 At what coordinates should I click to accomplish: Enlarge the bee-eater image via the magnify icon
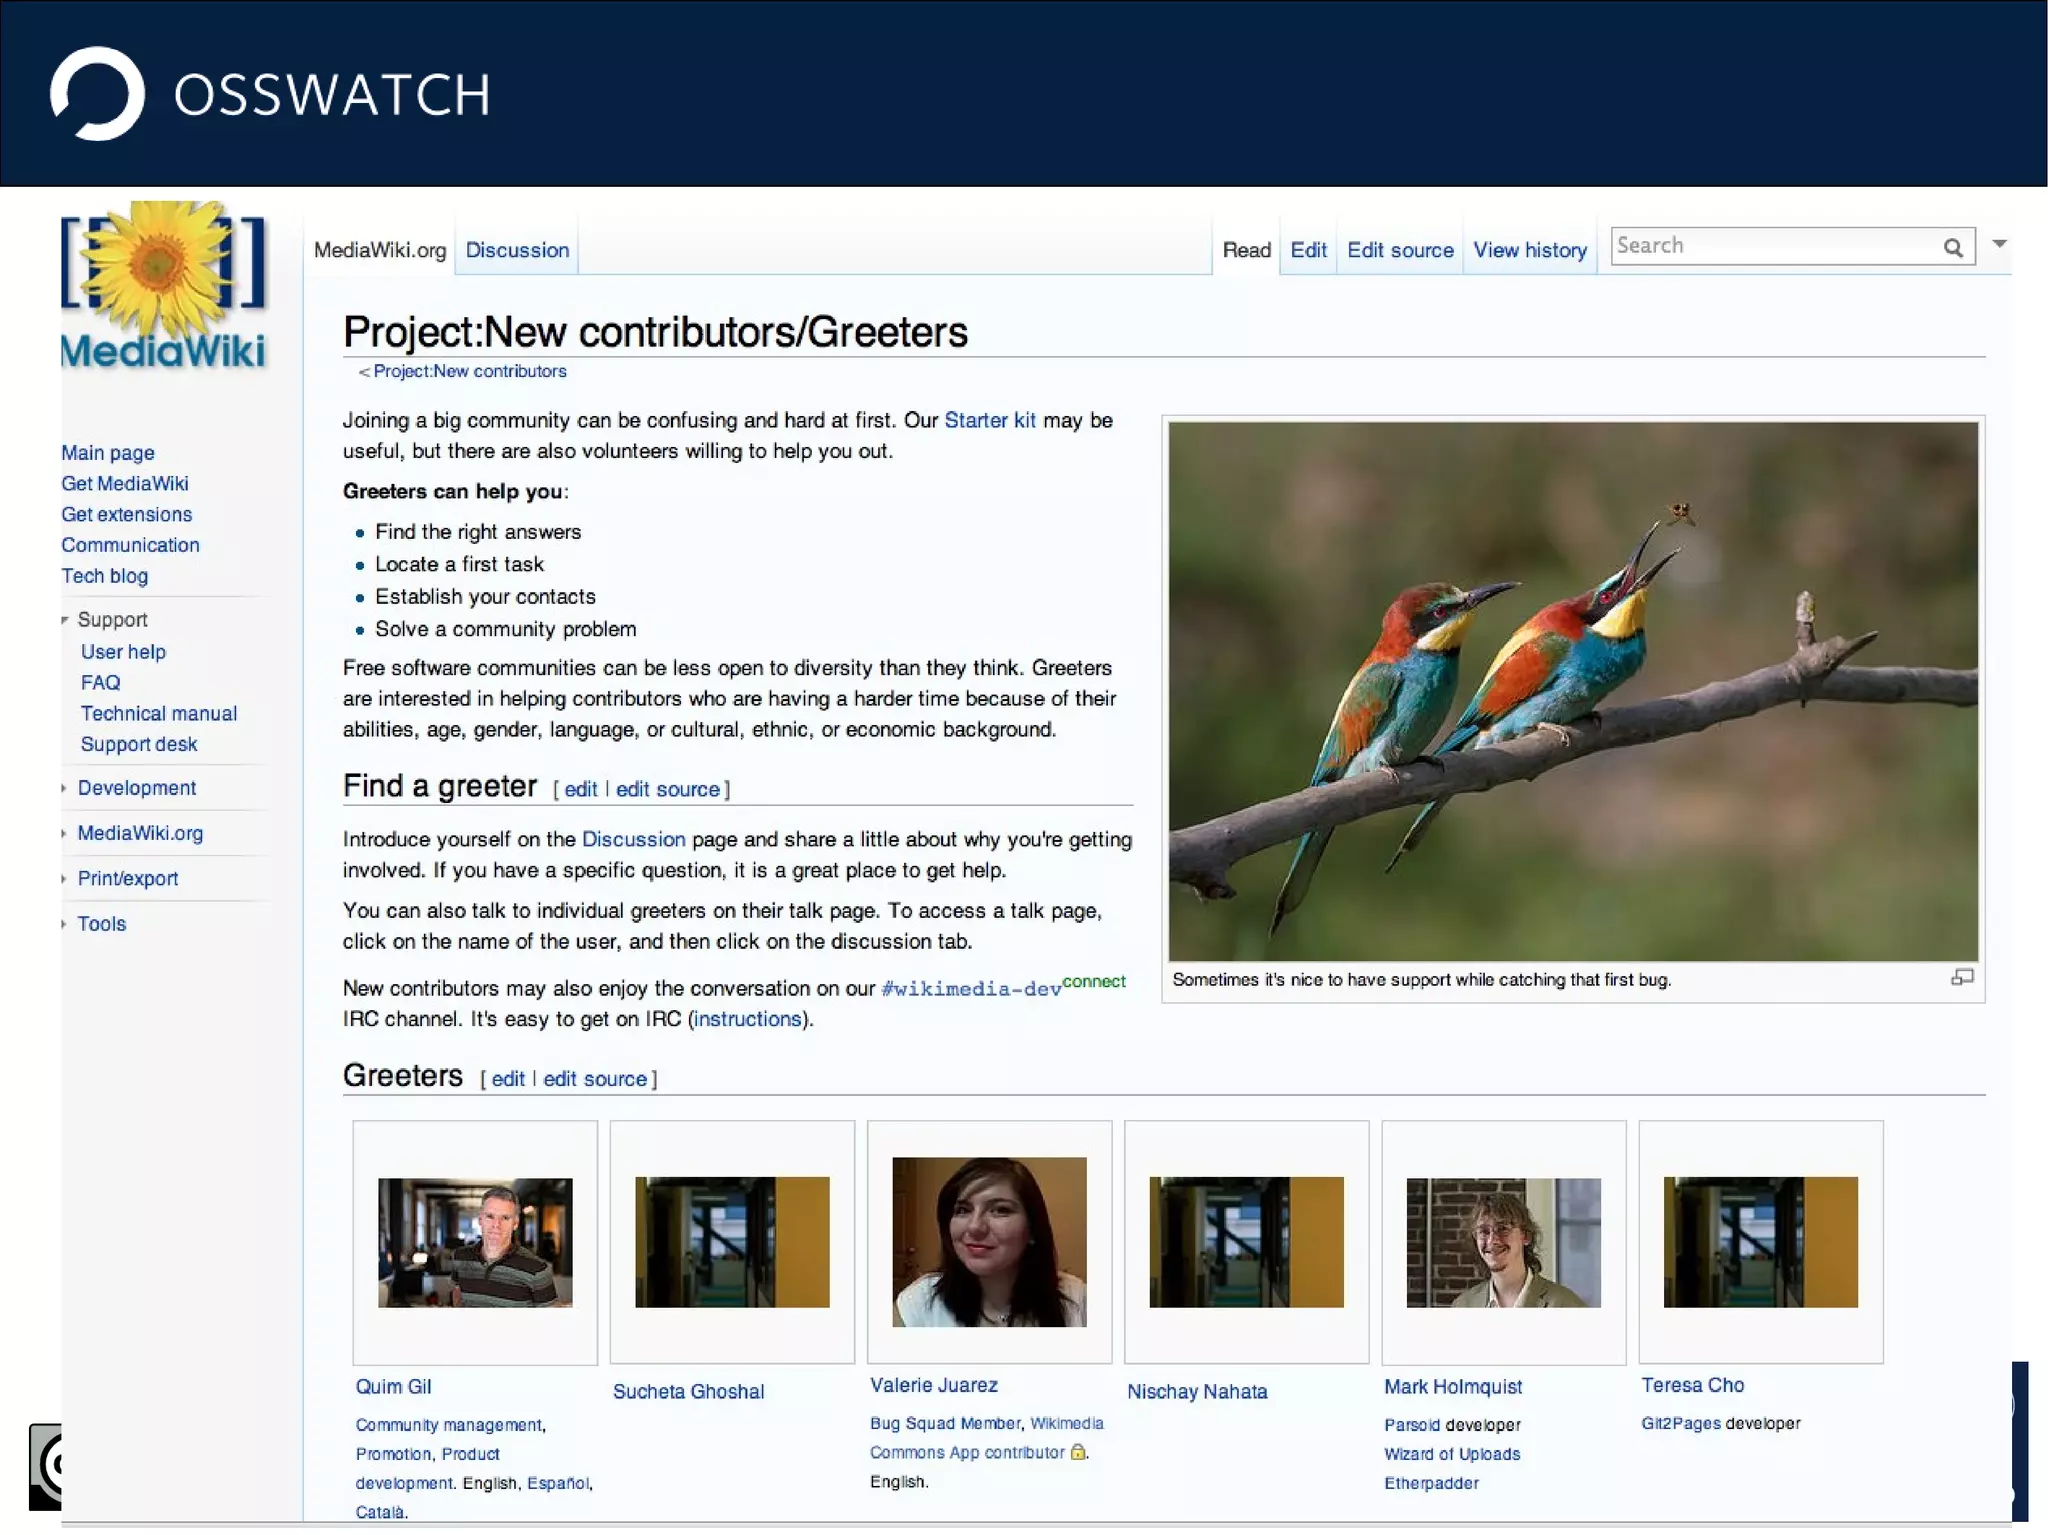pyautogui.click(x=1962, y=977)
